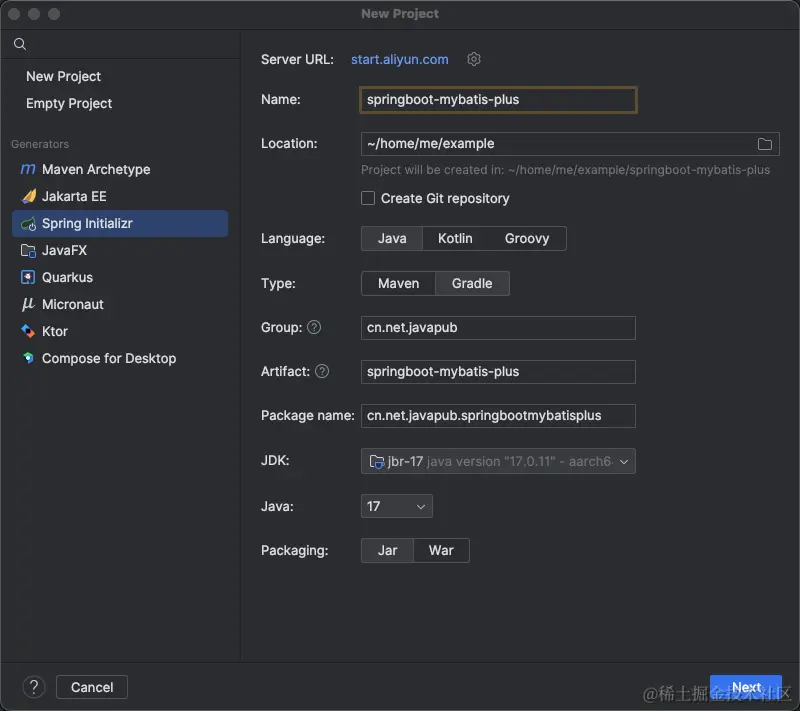
Task: Open the start.aliyun.com server link
Action: [x=399, y=60]
